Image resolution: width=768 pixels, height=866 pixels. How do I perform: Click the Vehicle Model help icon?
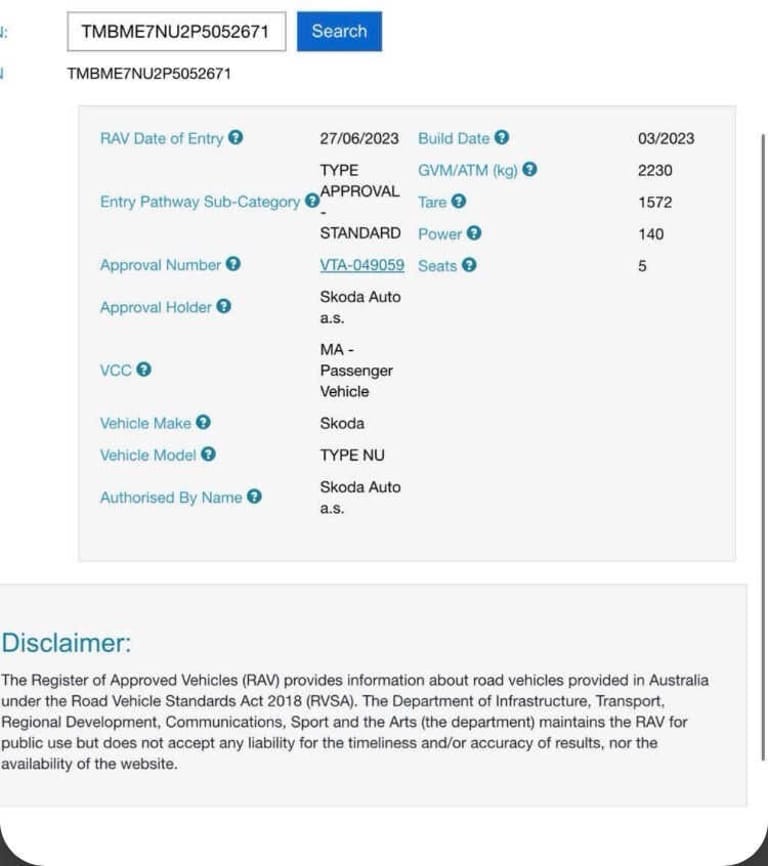[x=208, y=454]
